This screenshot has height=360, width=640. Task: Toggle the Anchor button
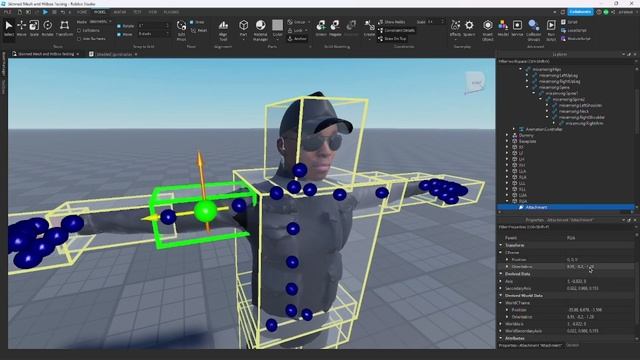click(297, 39)
